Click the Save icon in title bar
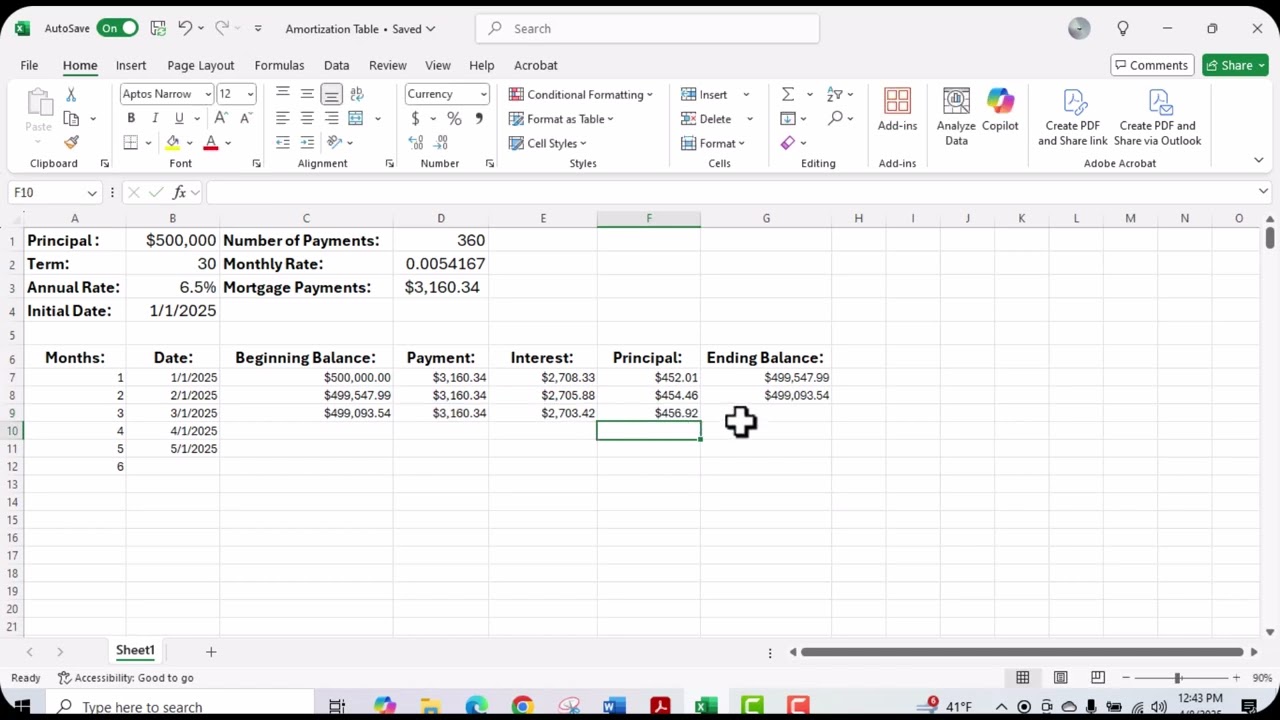Image resolution: width=1280 pixels, height=720 pixels. (158, 28)
